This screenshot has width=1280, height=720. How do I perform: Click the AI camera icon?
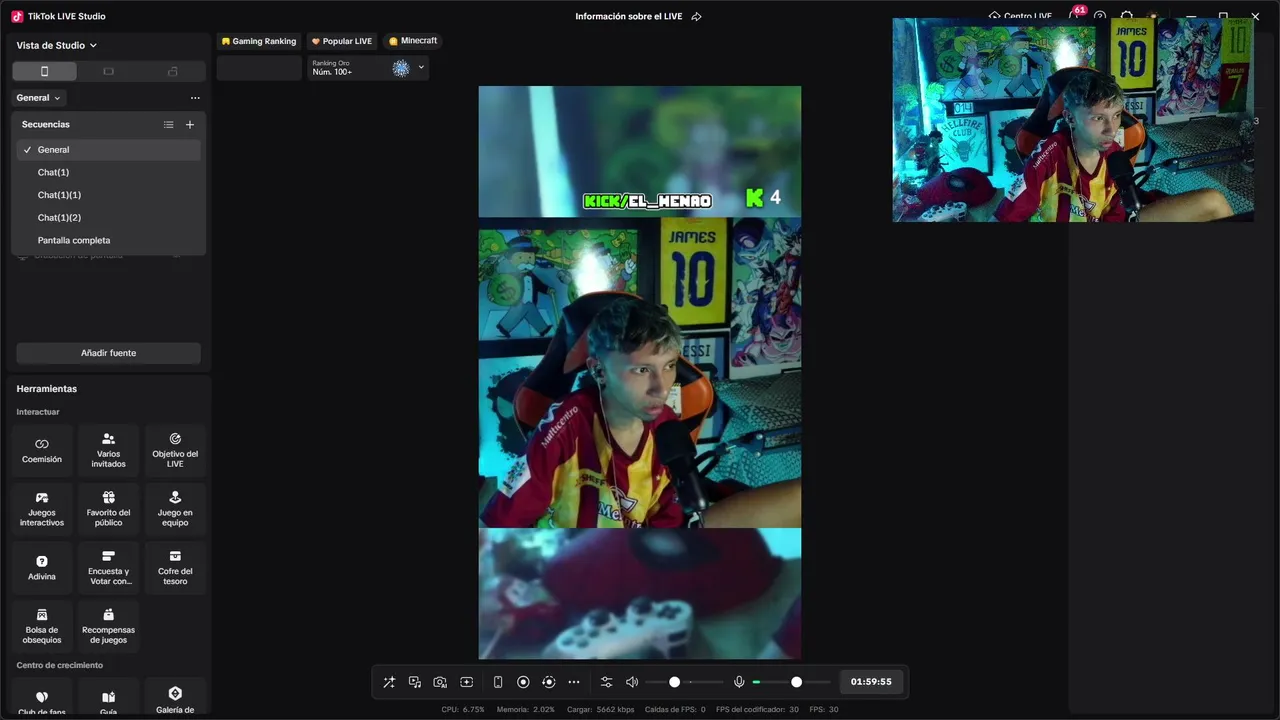coord(440,682)
